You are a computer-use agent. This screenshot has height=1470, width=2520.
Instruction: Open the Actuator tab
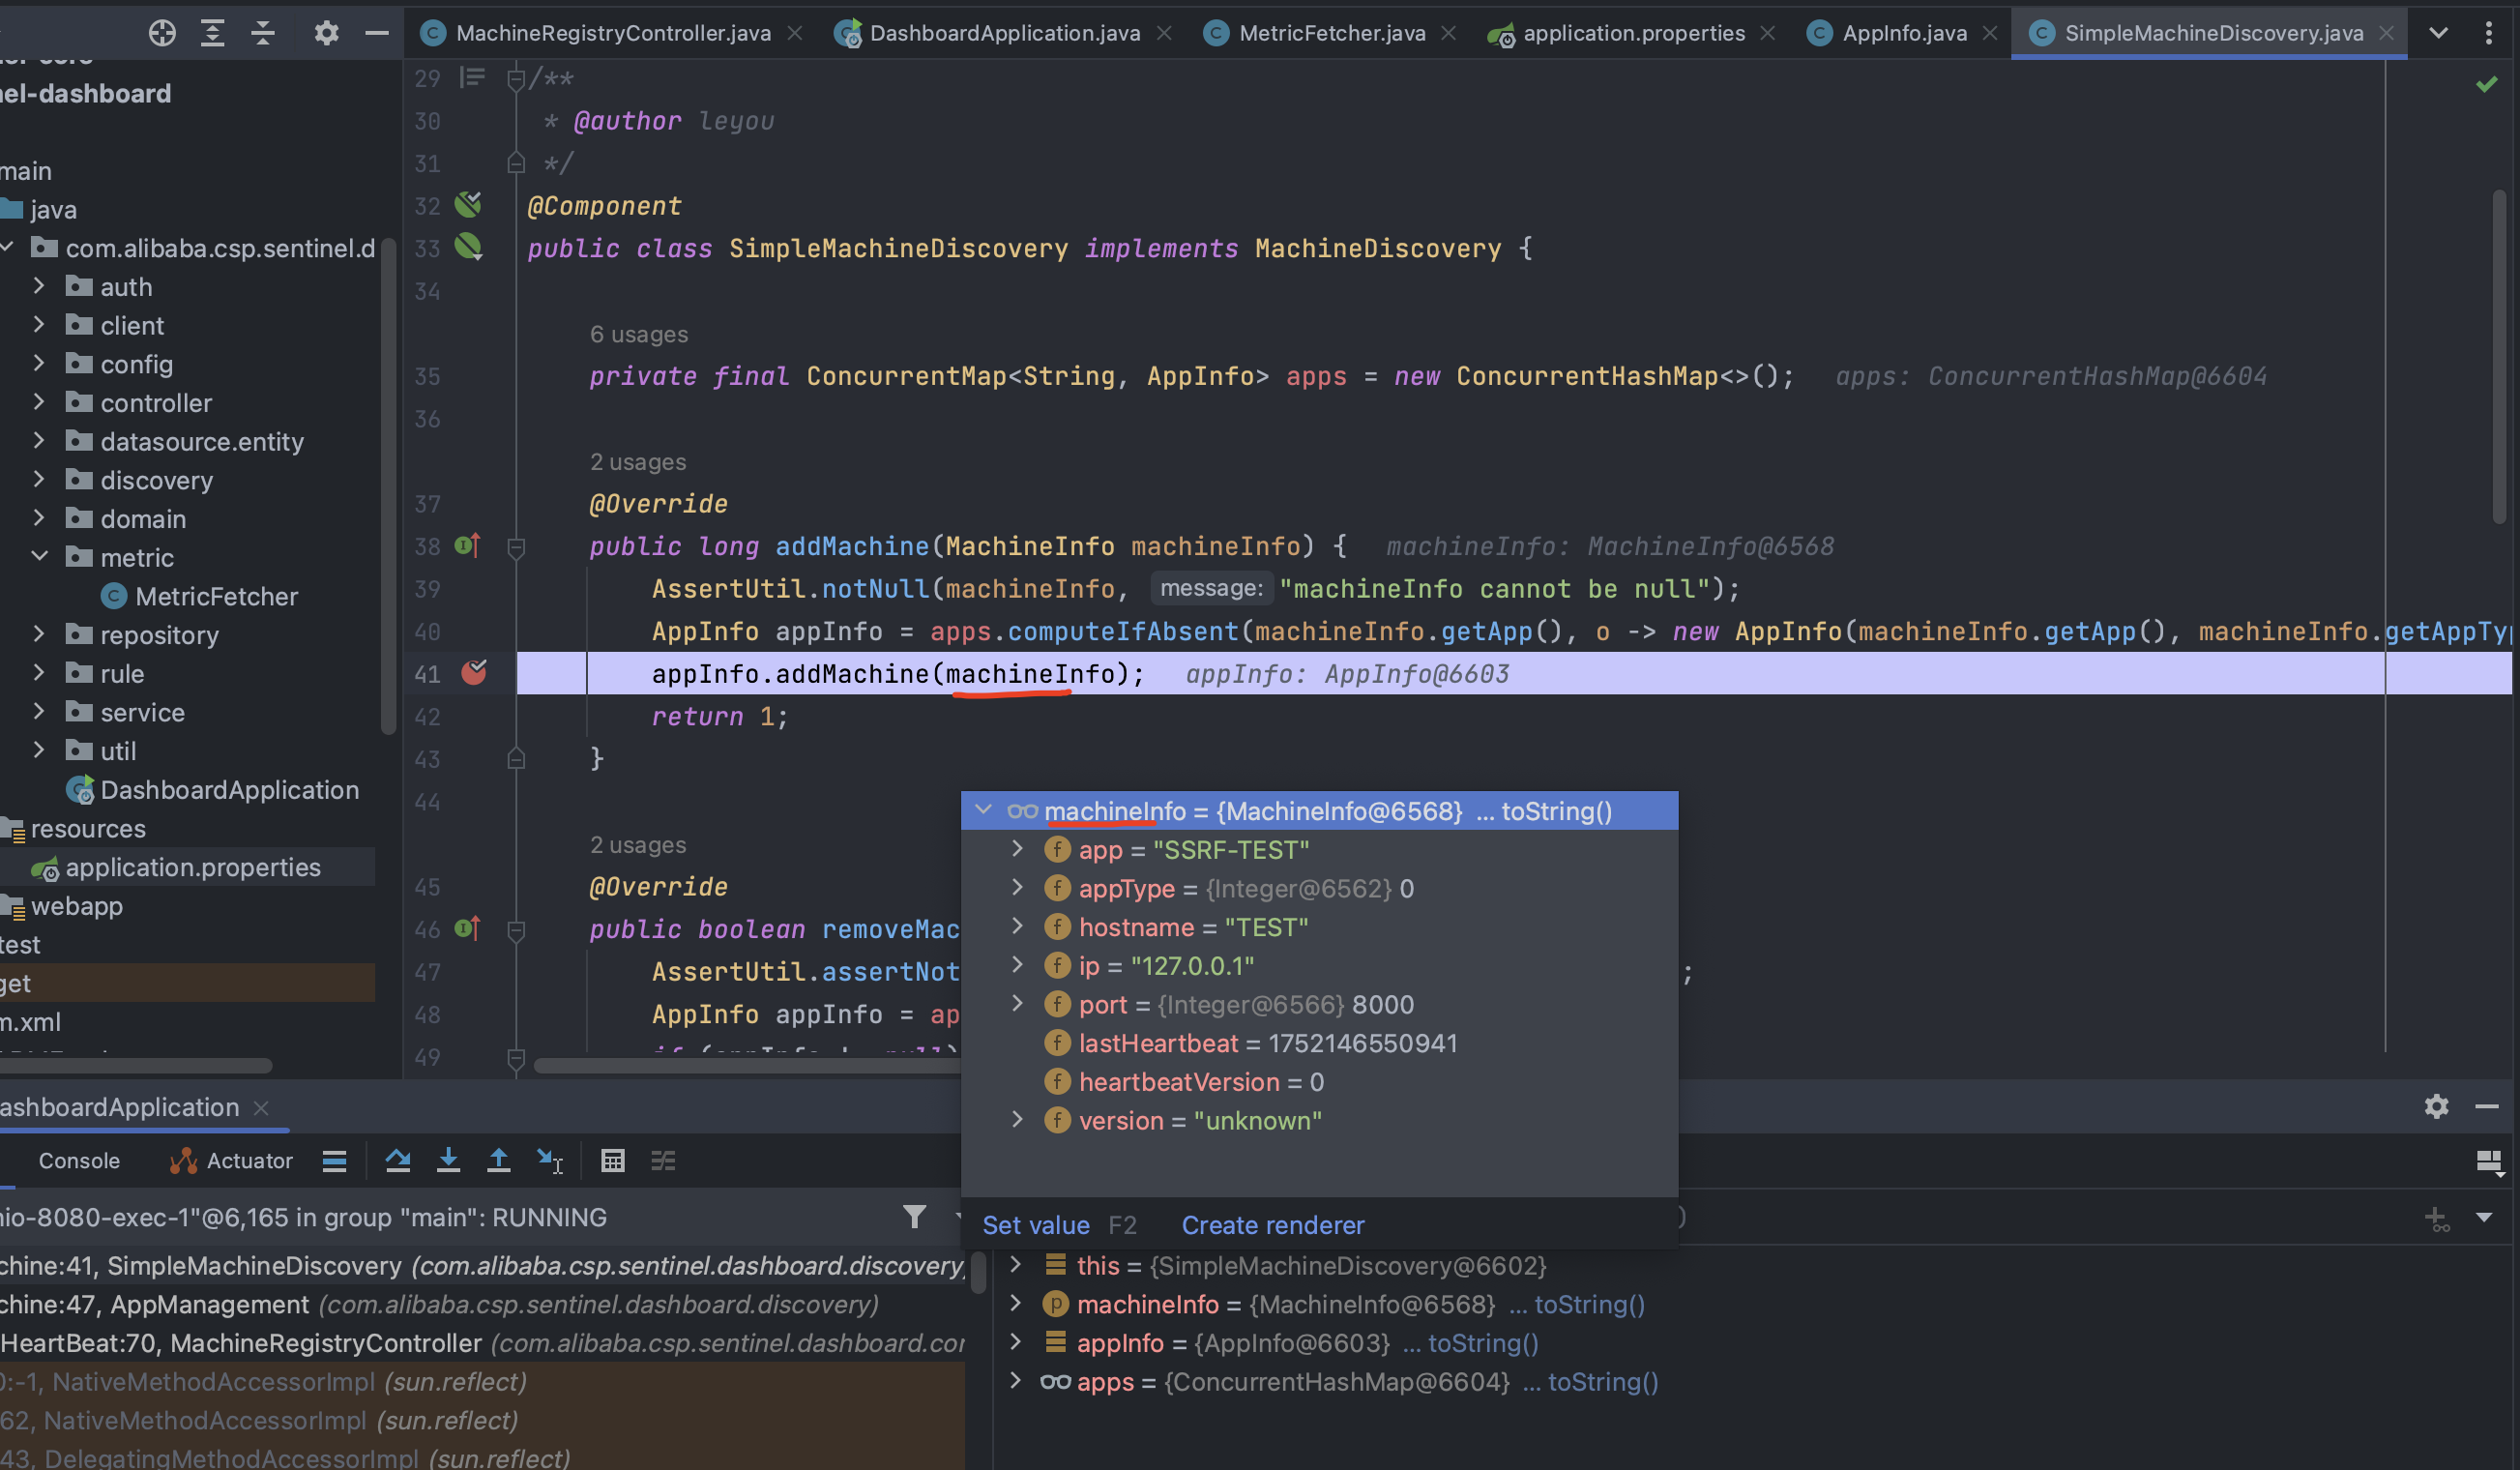[231, 1160]
